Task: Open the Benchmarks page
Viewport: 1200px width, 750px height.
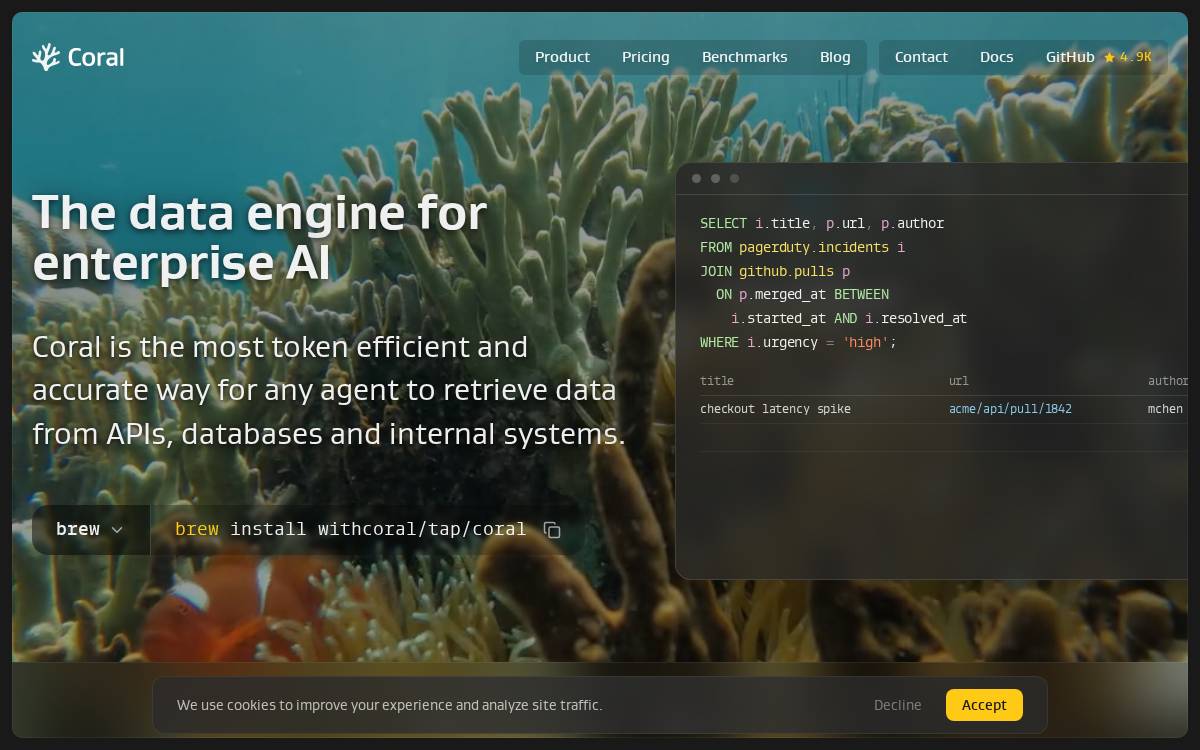Action: click(x=745, y=57)
